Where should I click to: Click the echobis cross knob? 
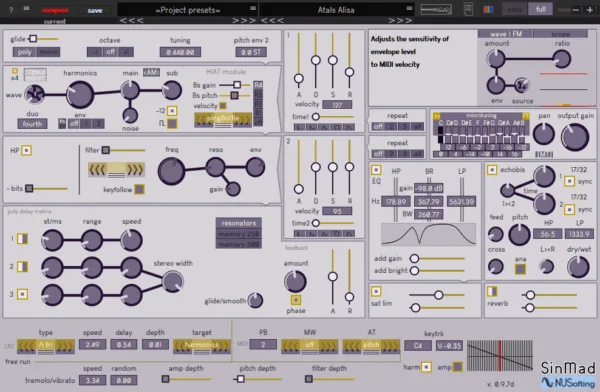496,266
